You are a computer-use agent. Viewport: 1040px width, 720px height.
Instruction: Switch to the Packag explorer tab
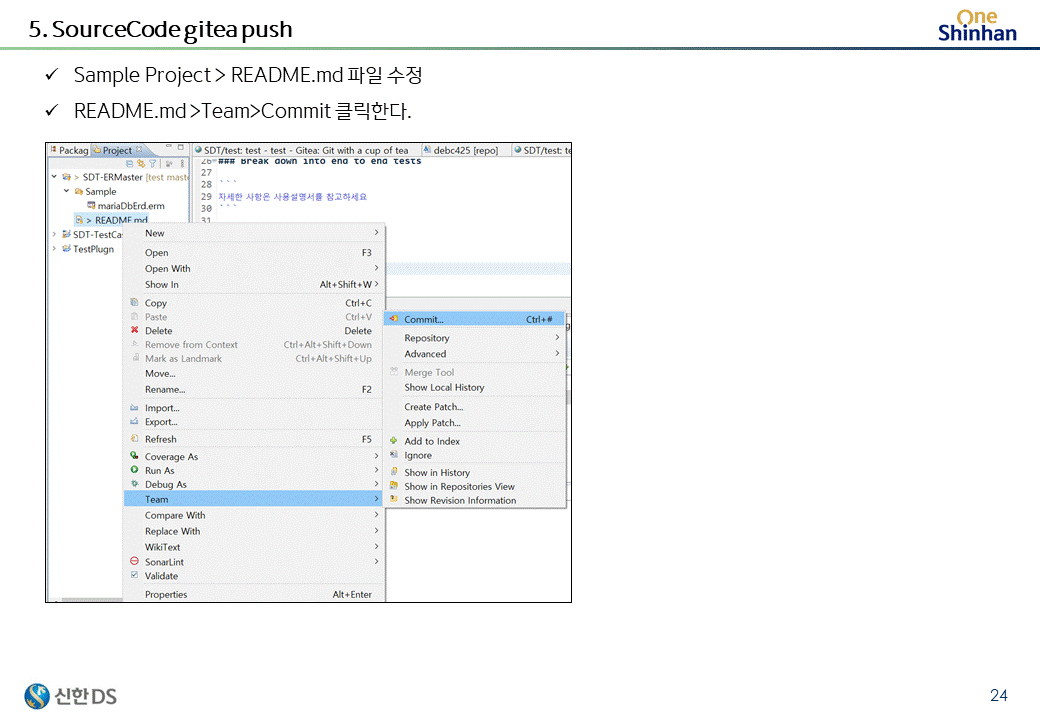(70, 150)
